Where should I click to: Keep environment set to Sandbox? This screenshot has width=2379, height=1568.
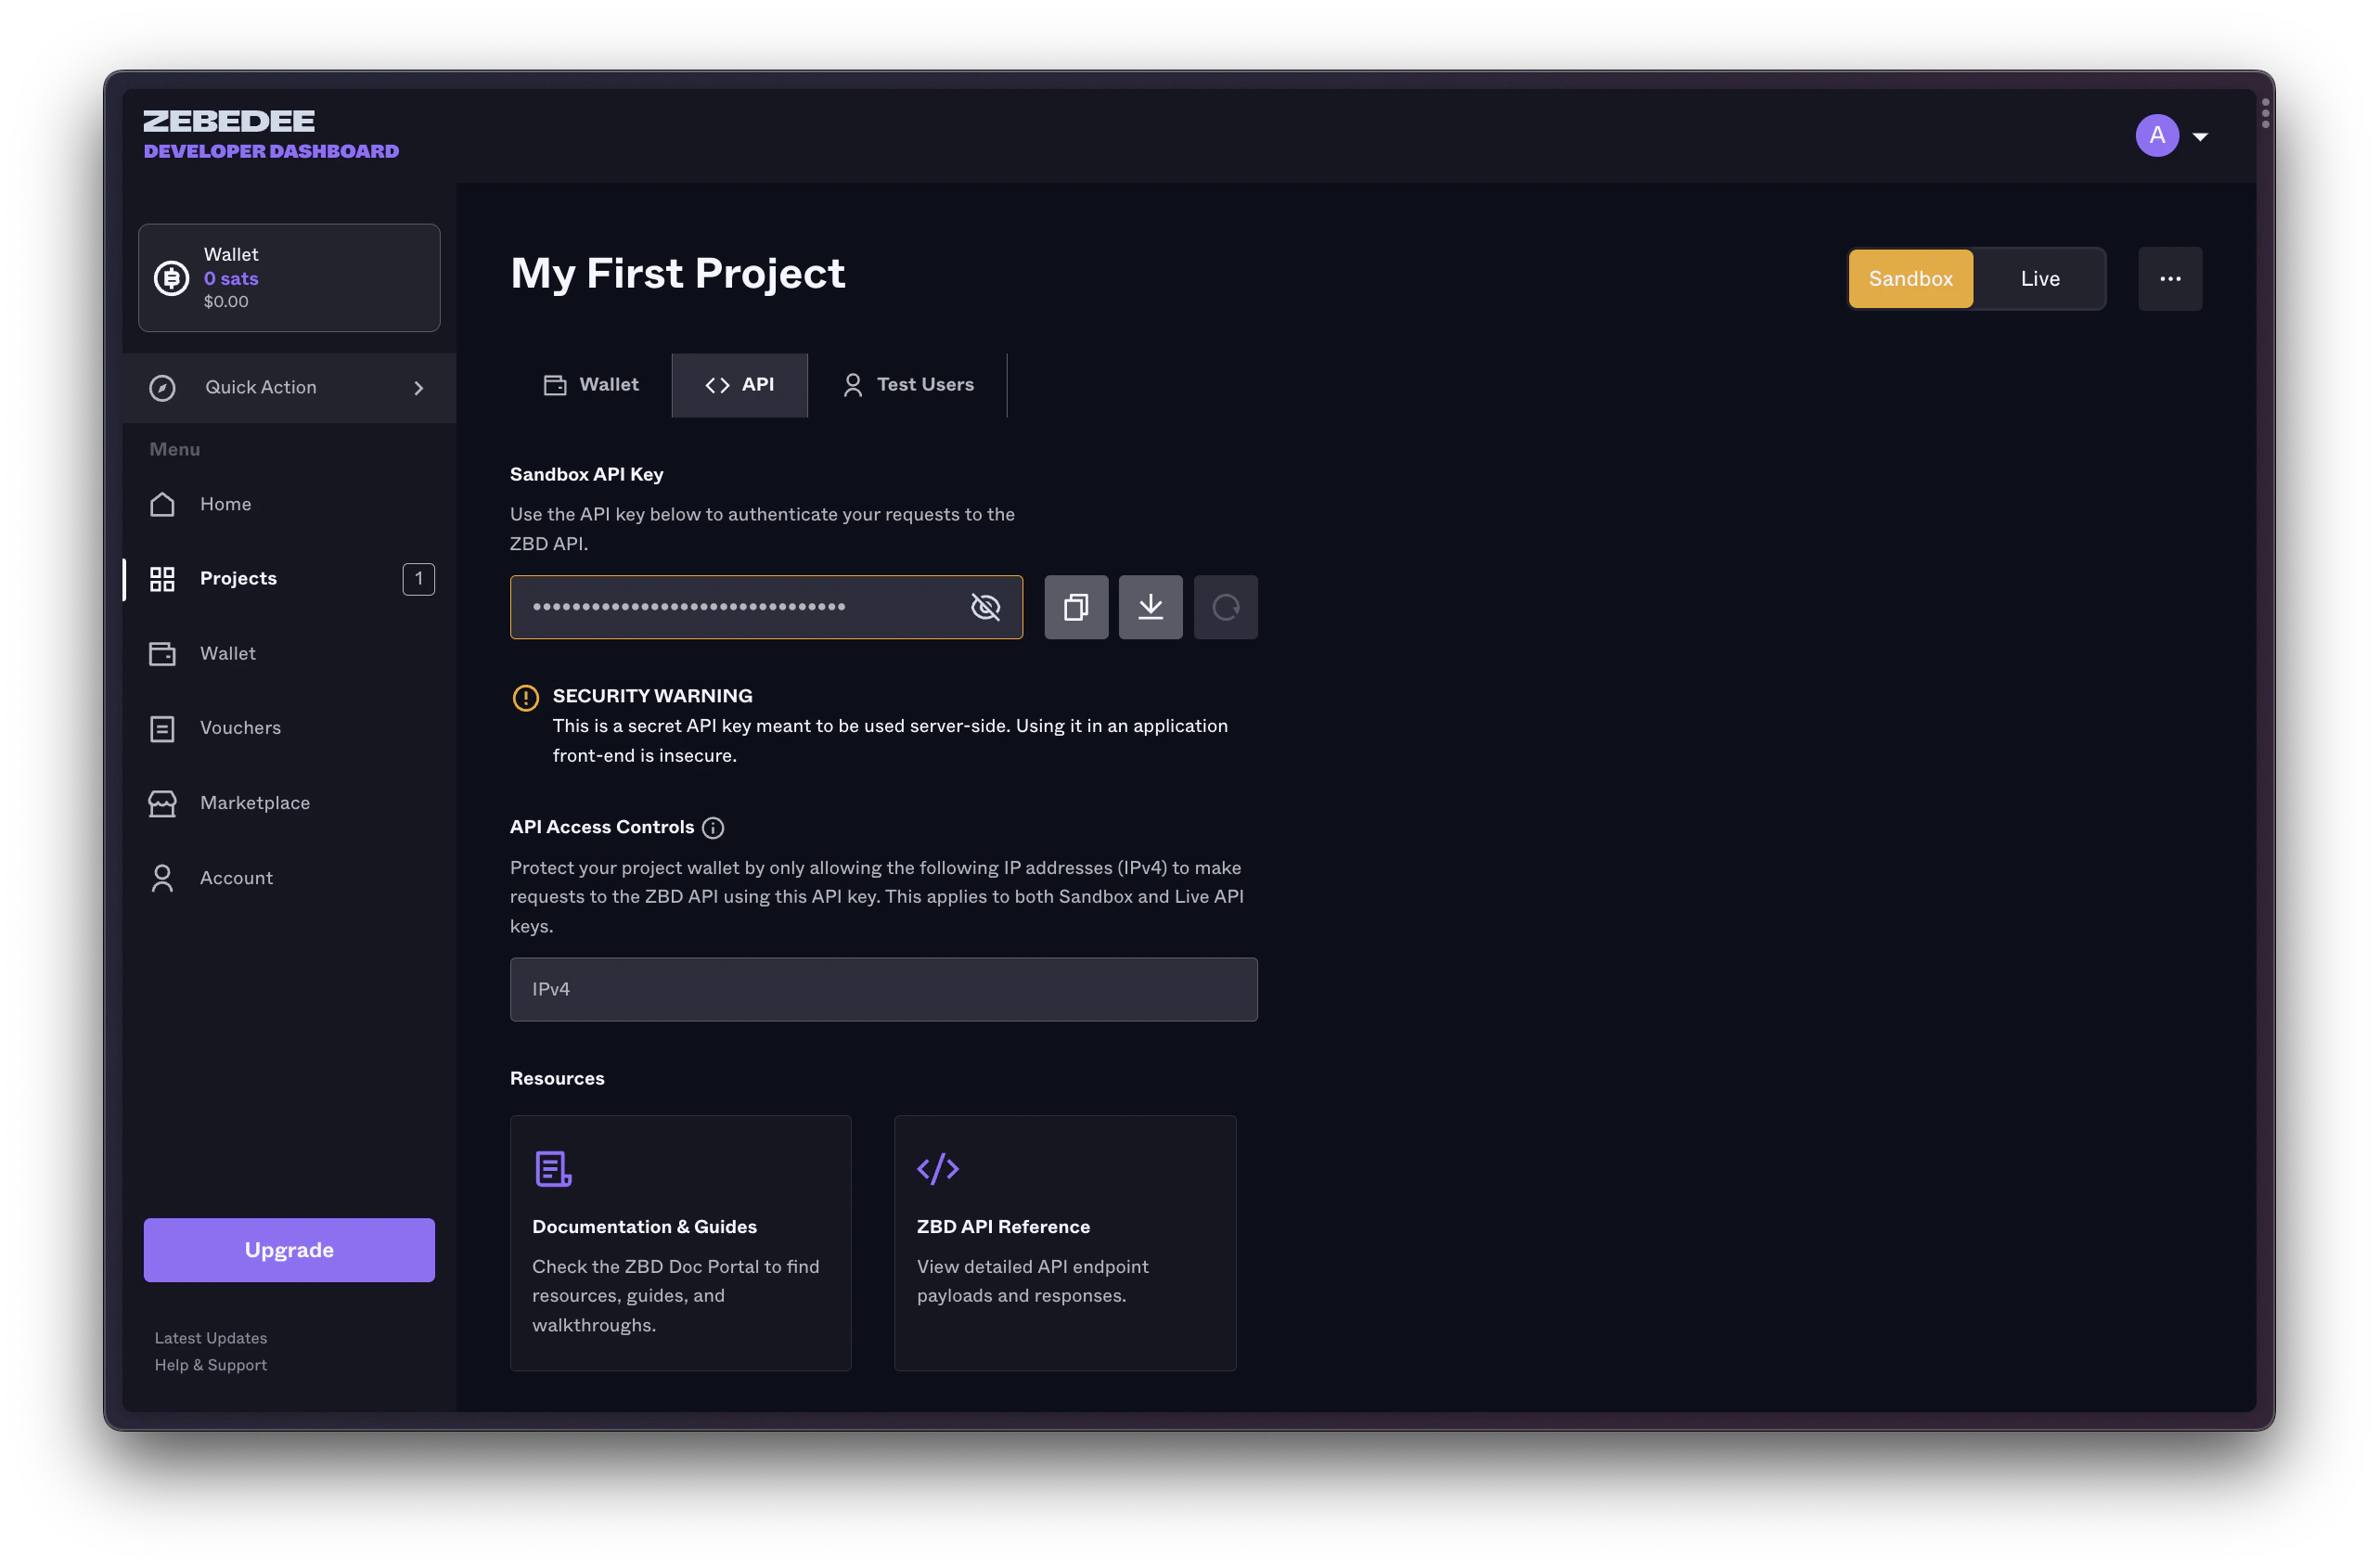pyautogui.click(x=1910, y=278)
